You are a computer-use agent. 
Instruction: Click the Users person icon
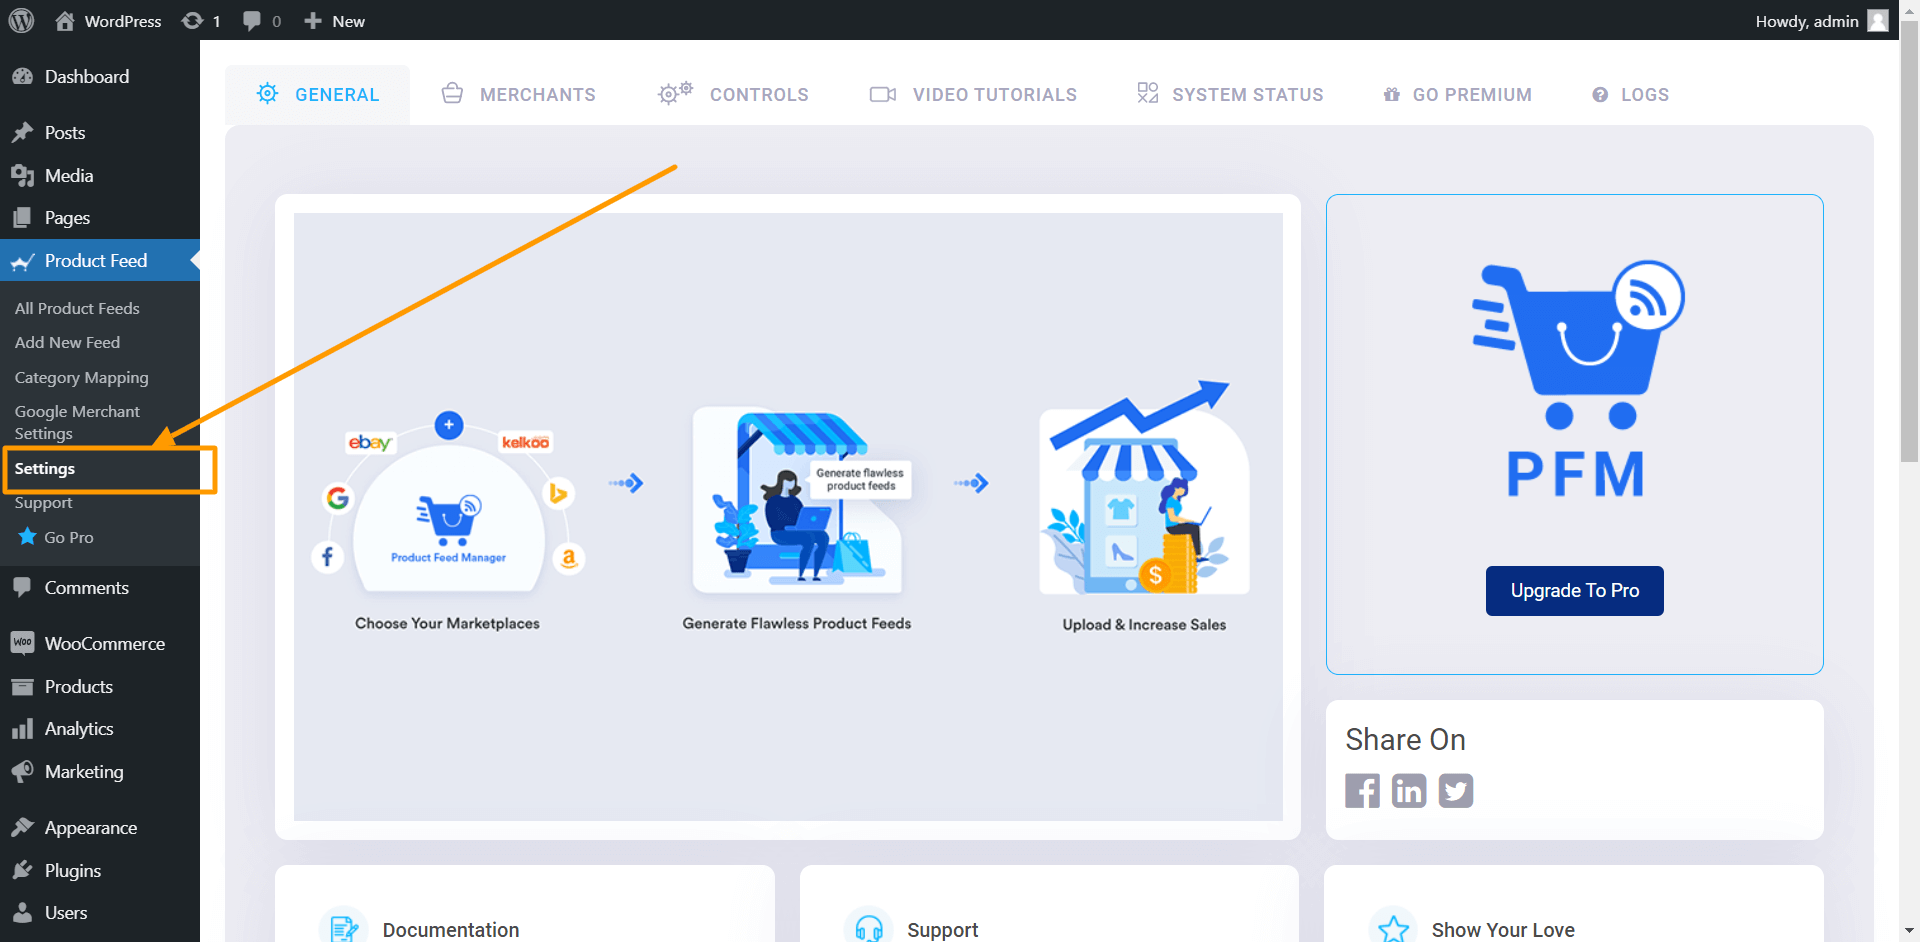coord(22,912)
